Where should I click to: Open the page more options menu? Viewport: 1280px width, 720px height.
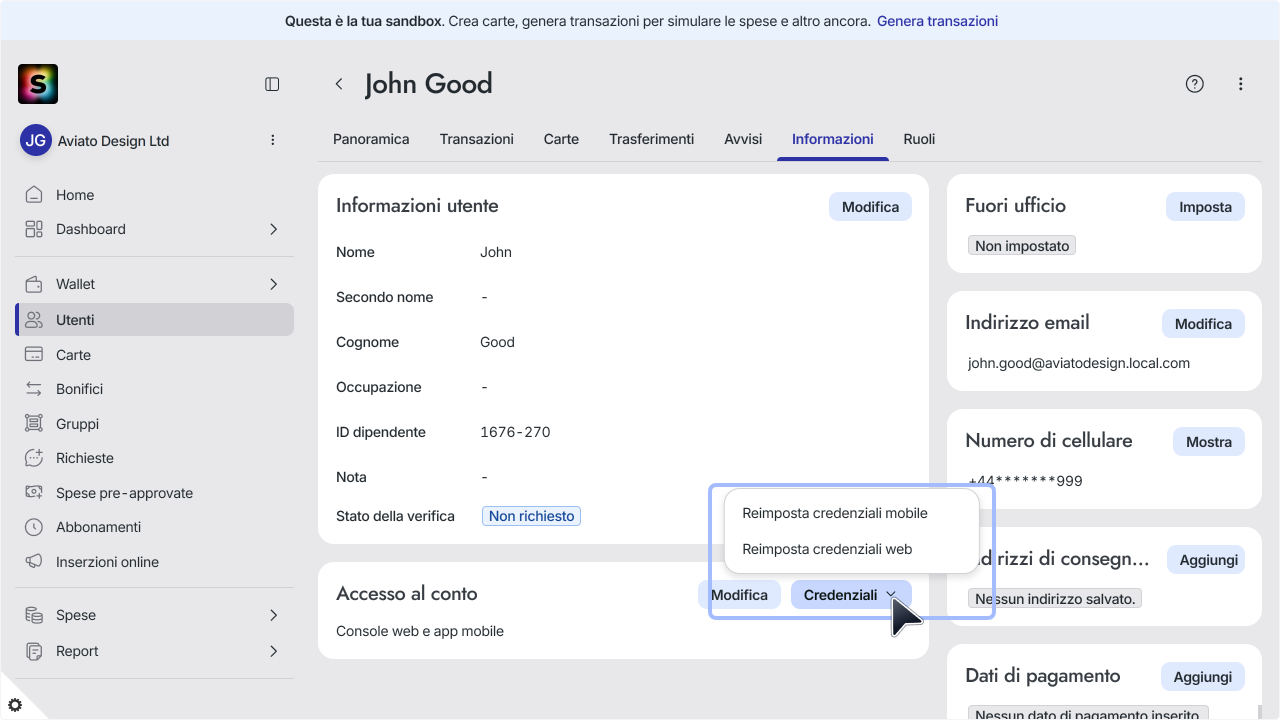(1241, 84)
